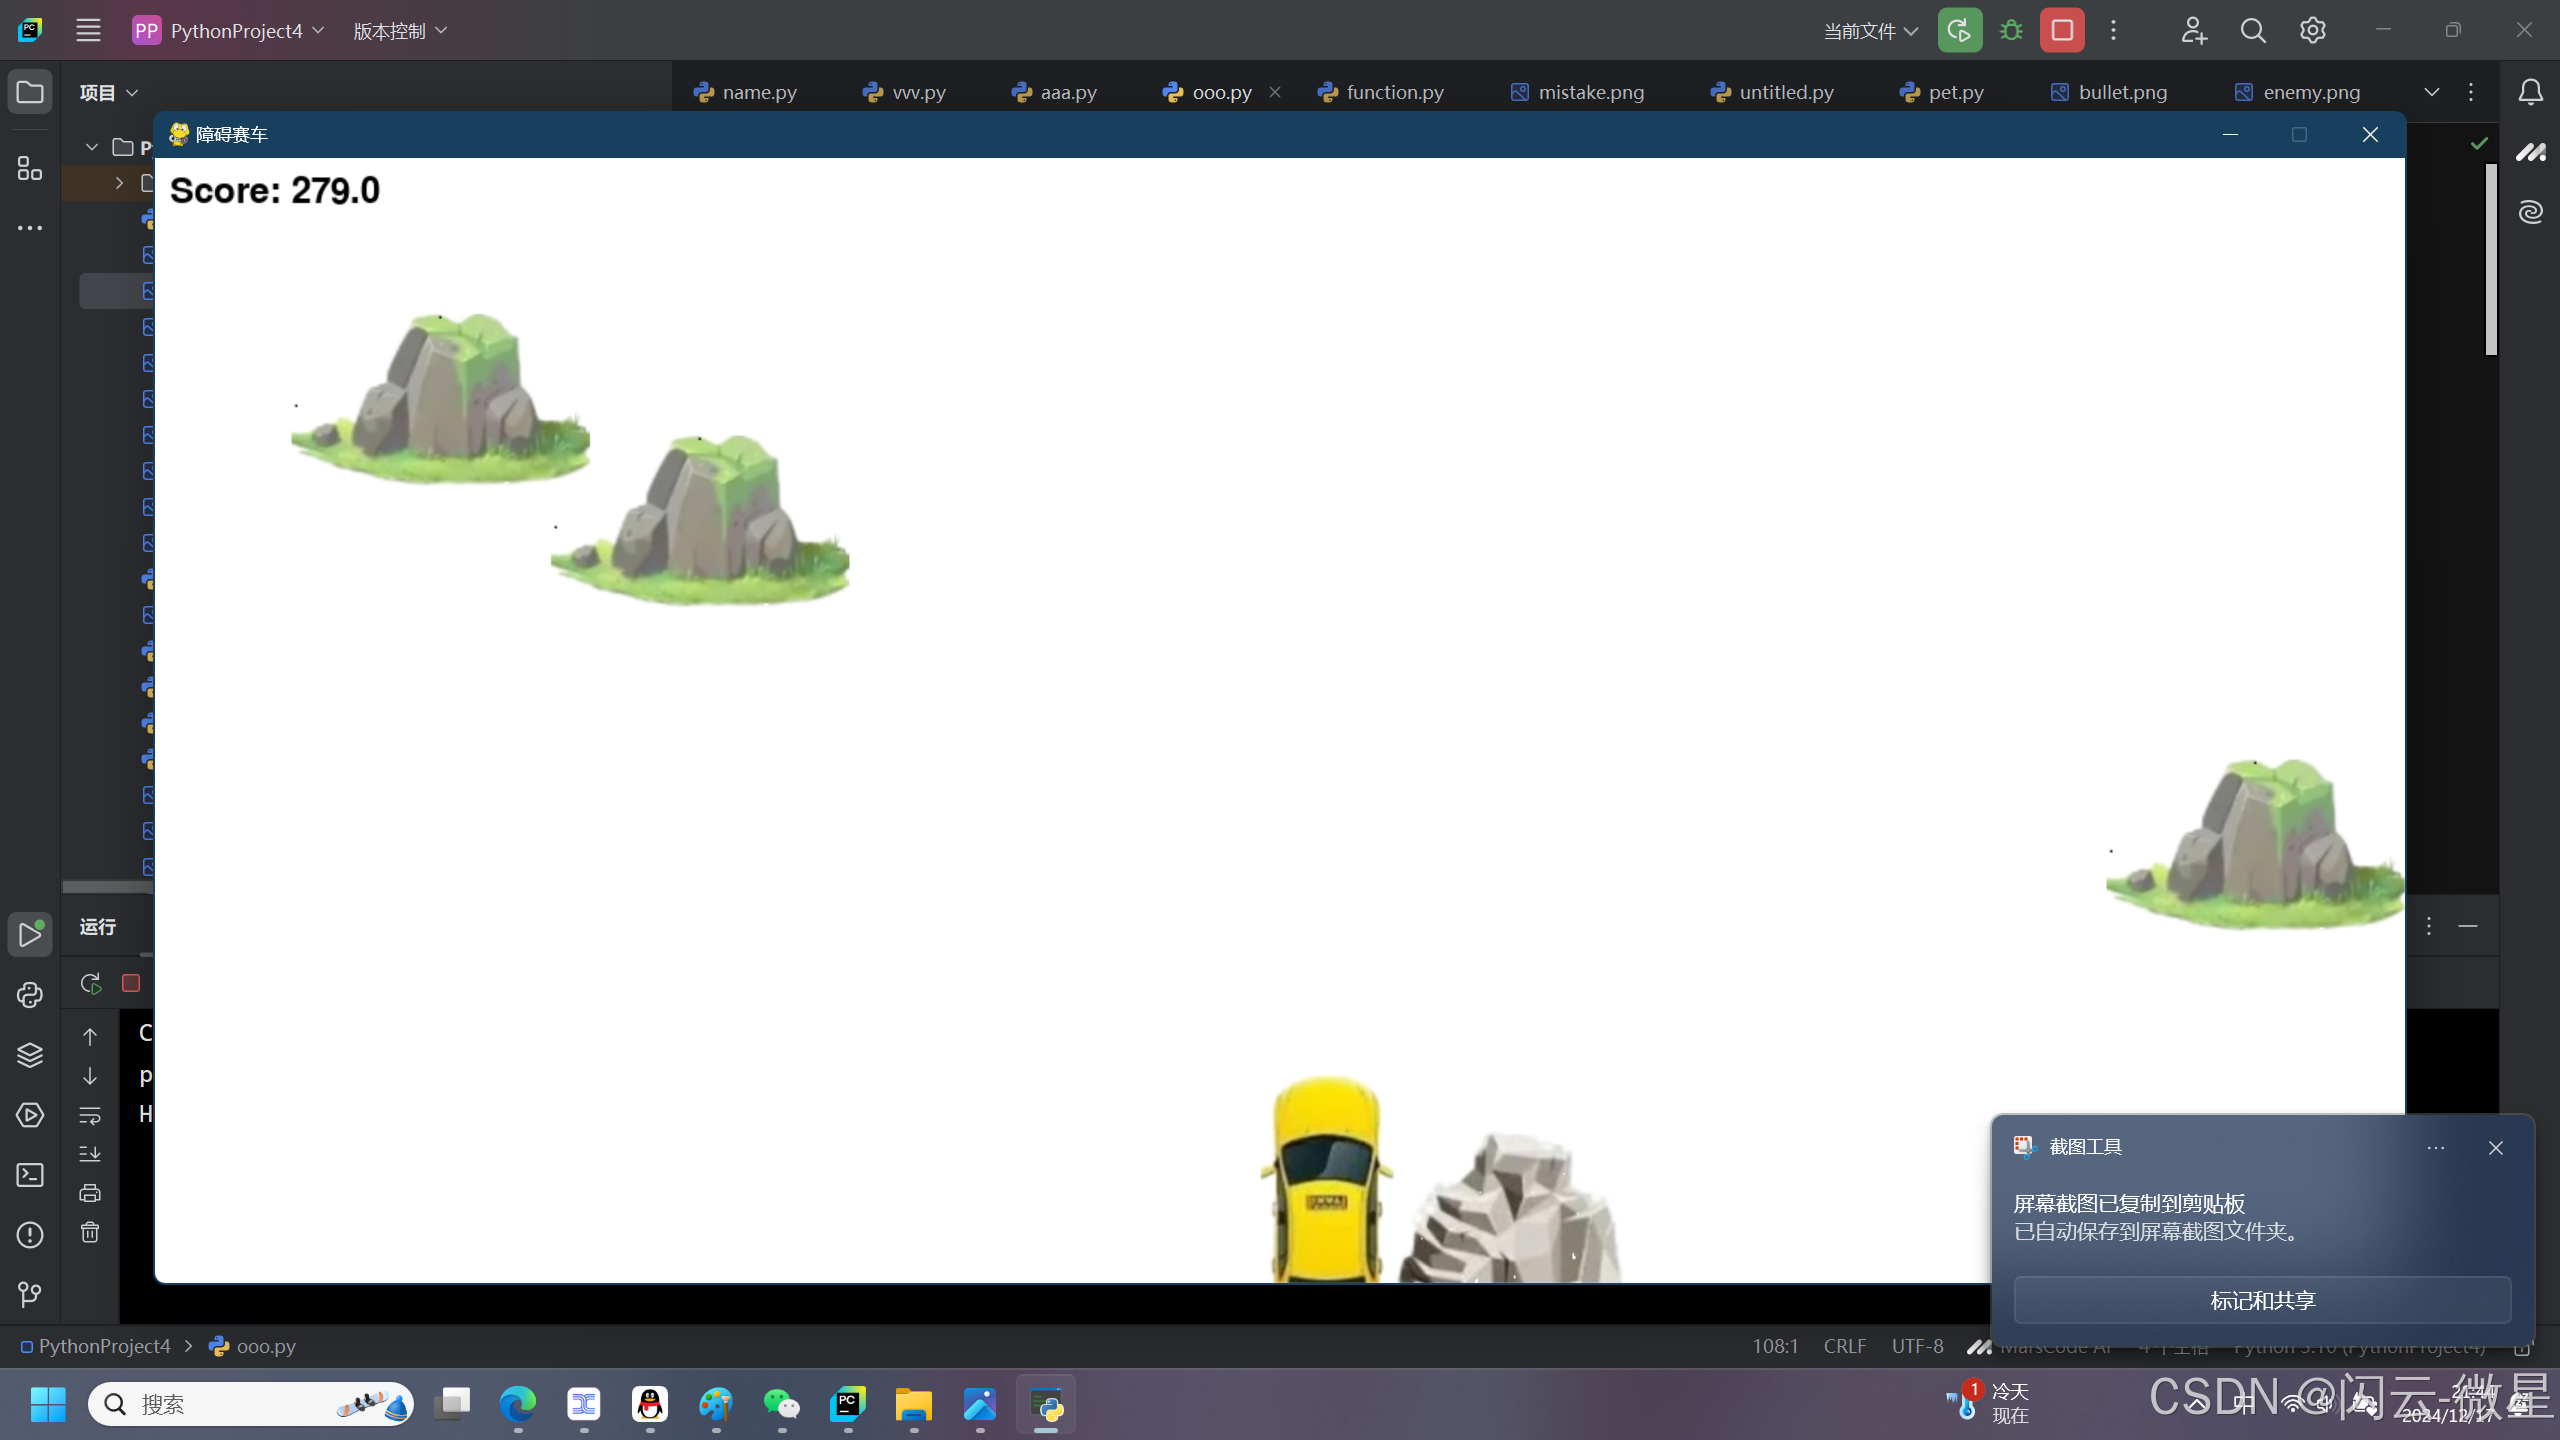
Task: Toggle soft-wrap in the run console
Action: tap(90, 1114)
